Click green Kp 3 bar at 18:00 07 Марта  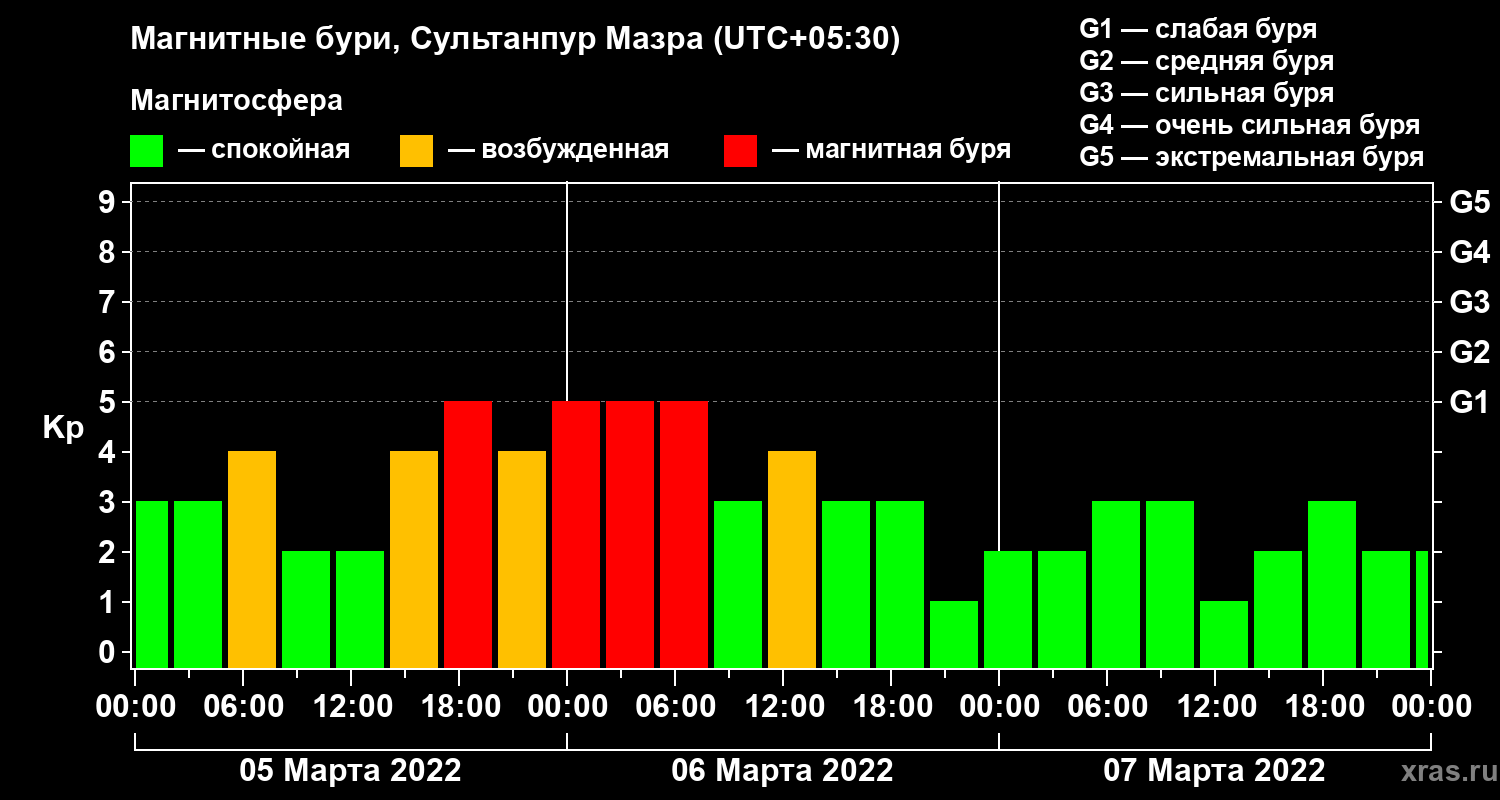point(1332,585)
